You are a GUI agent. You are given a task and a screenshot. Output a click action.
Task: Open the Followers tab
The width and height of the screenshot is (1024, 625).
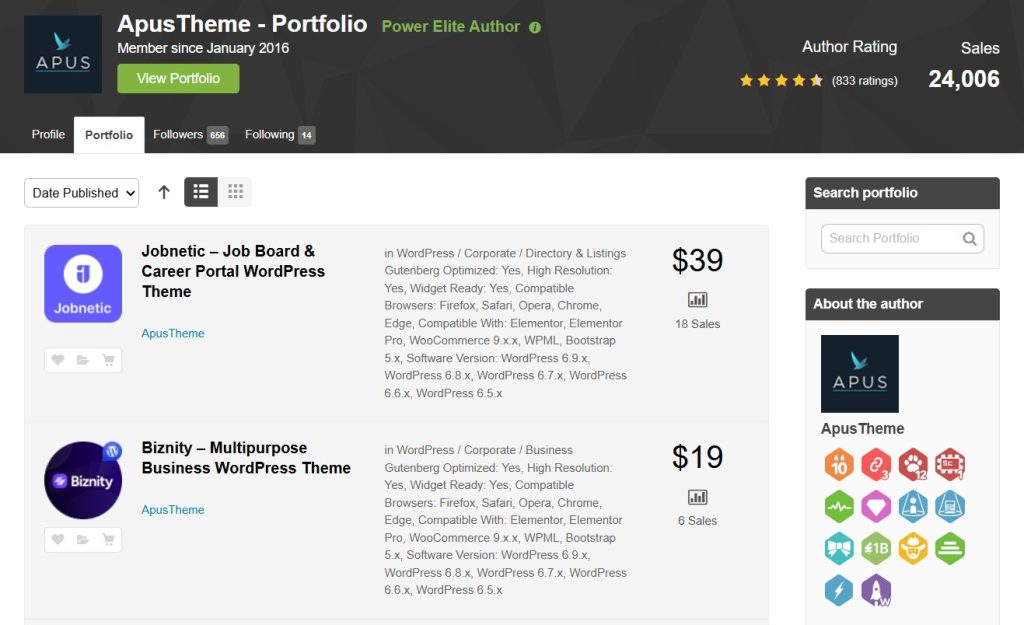coord(189,135)
